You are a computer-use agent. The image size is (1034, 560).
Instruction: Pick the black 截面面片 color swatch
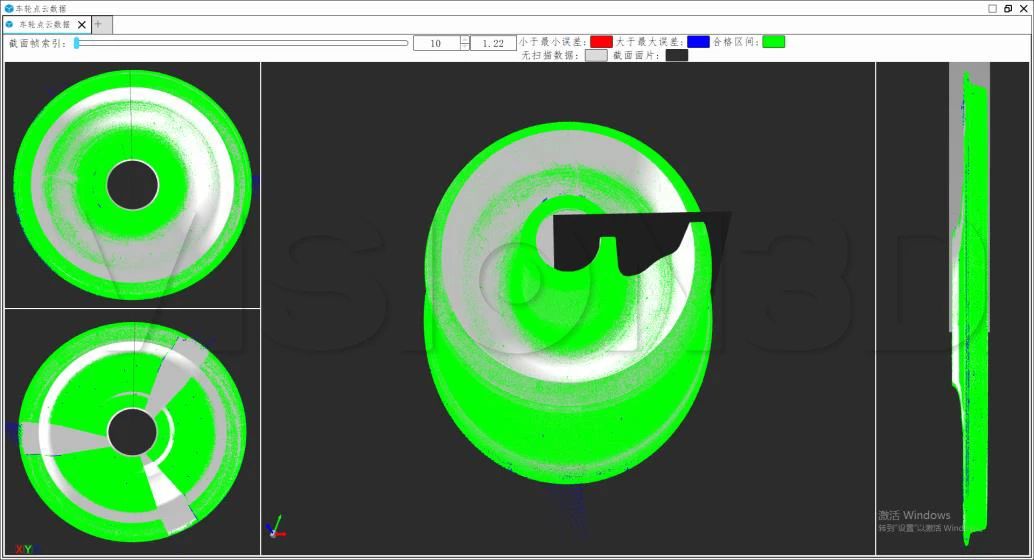coord(677,56)
